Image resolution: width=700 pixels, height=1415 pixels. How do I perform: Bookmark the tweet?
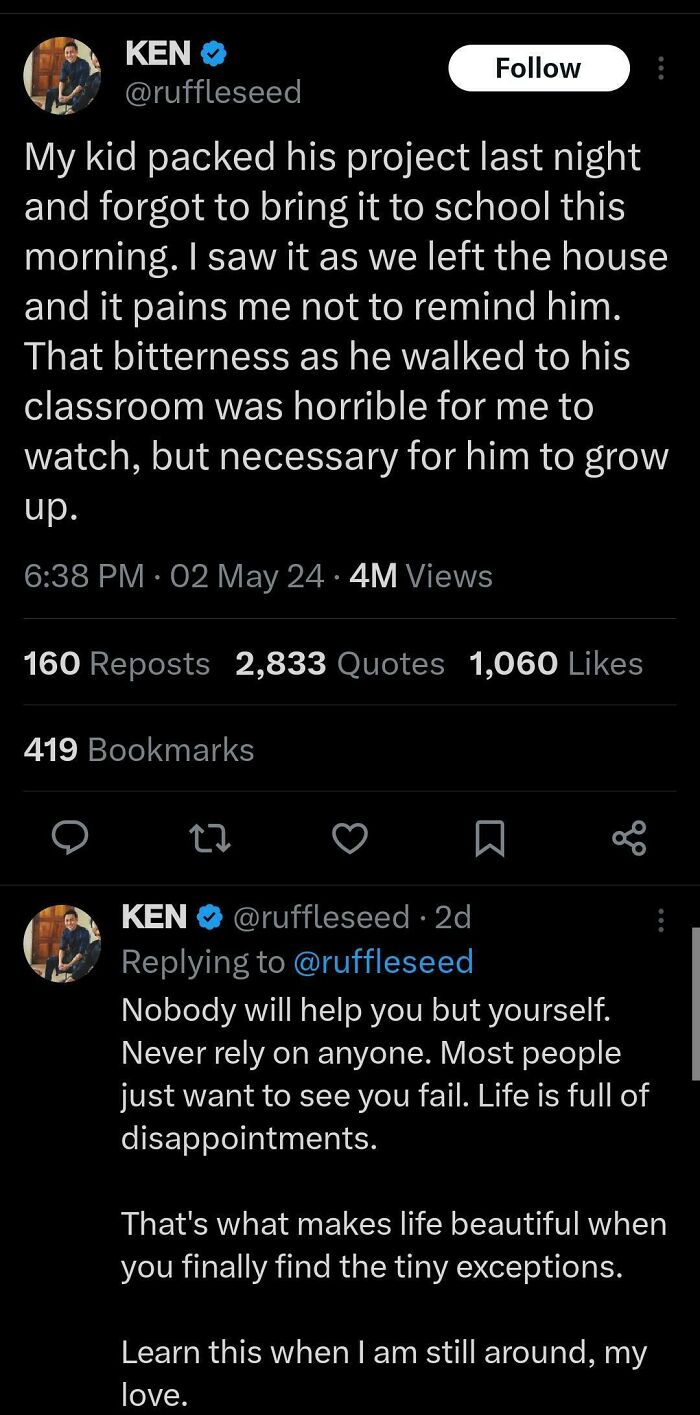pyautogui.click(x=489, y=838)
